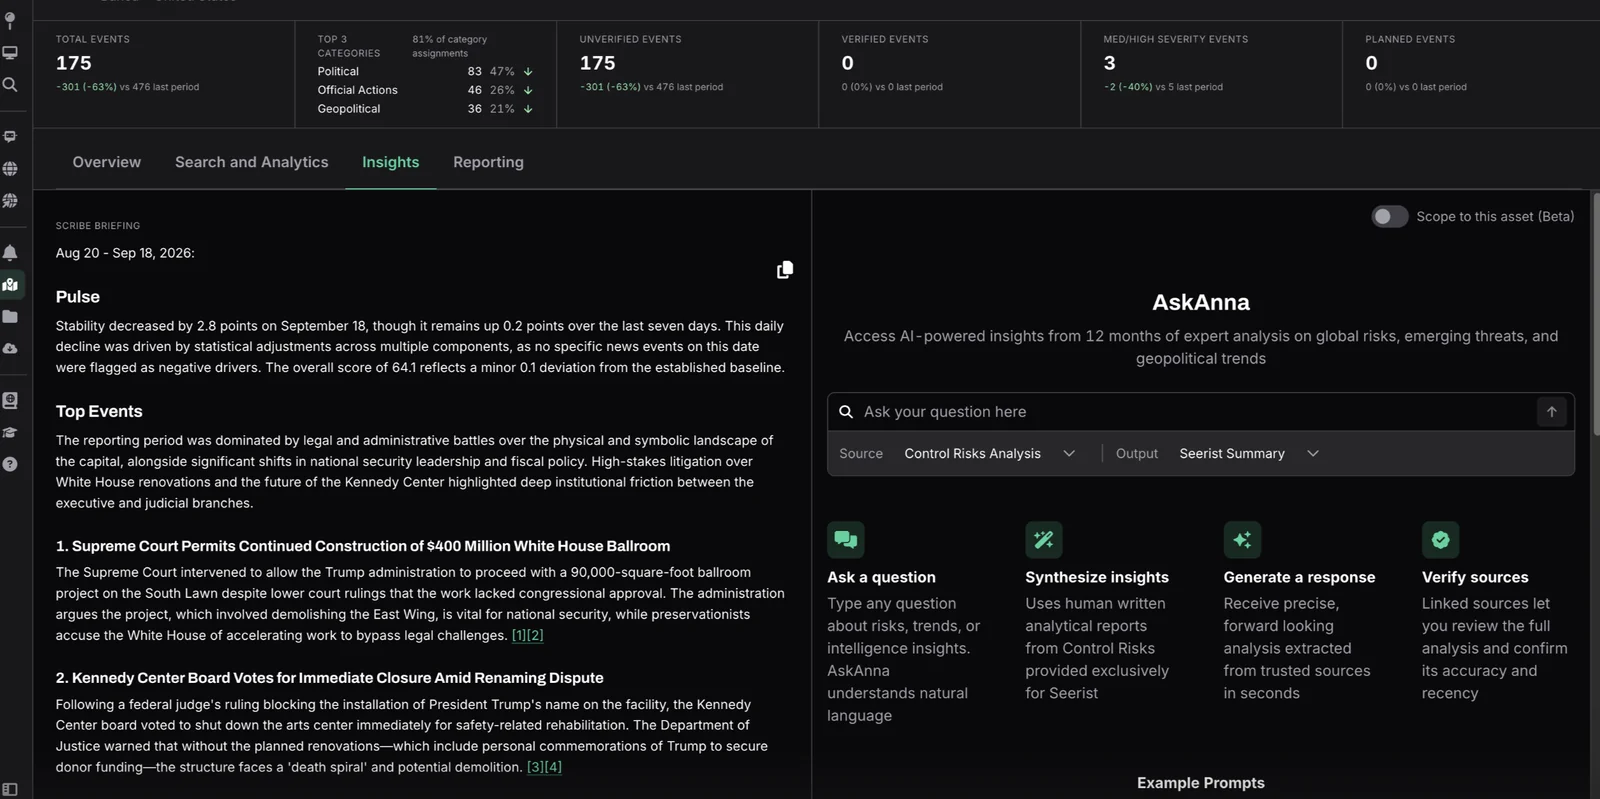The height and width of the screenshot is (799, 1600).
Task: Open the plain globe icon in sidebar
Action: tap(10, 168)
